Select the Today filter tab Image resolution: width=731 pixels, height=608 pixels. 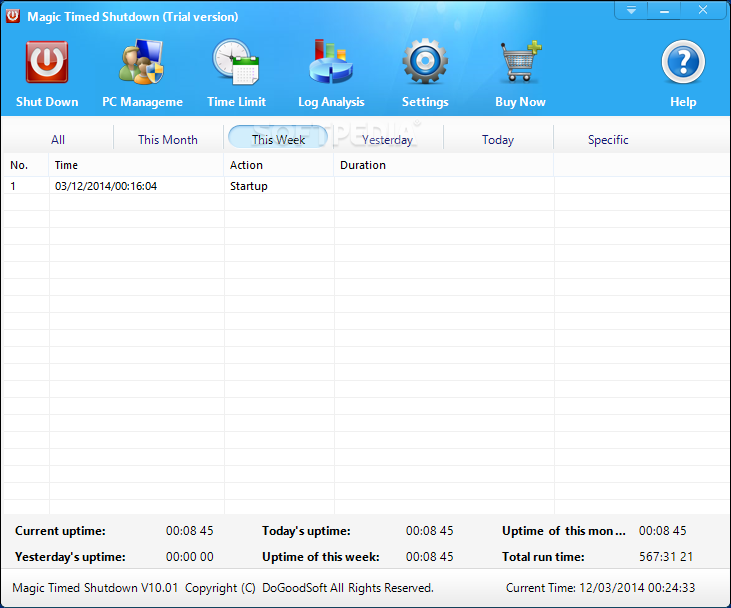(498, 139)
